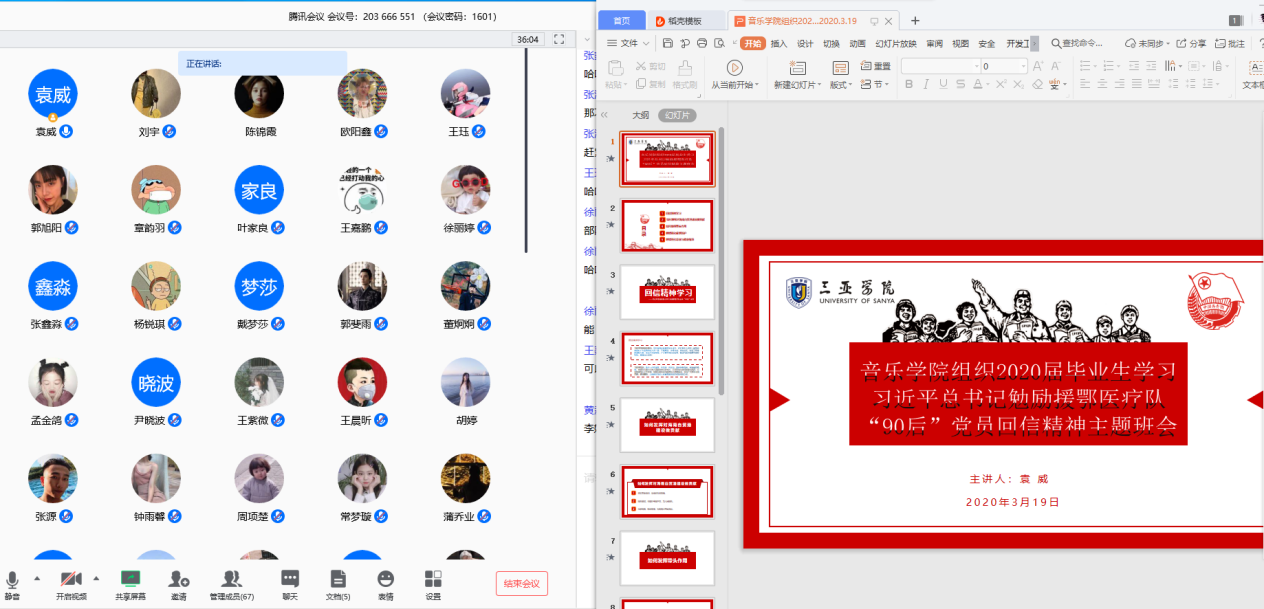Click the 结束会议 end meeting button
This screenshot has width=1264, height=609.
(521, 584)
